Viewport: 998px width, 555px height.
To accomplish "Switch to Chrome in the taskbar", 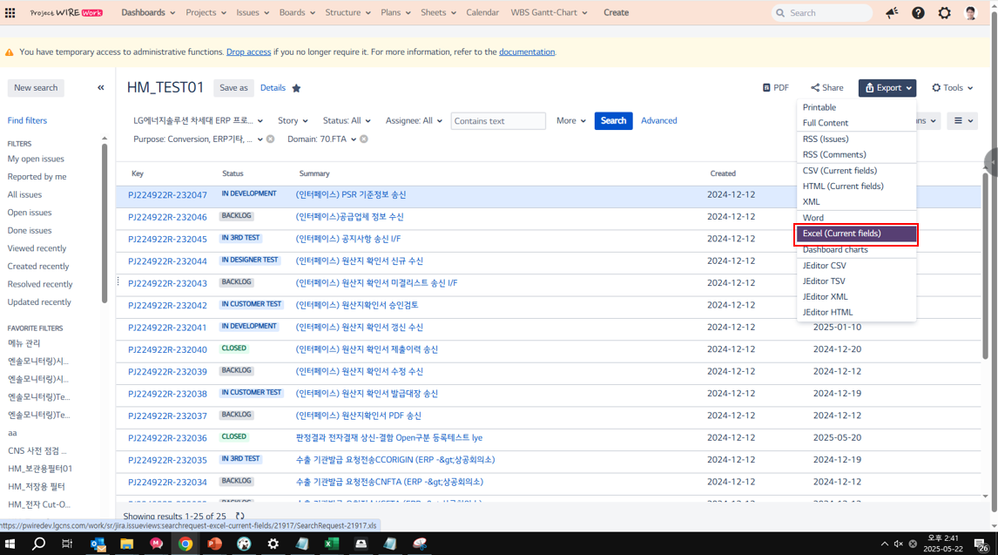I will pyautogui.click(x=185, y=544).
